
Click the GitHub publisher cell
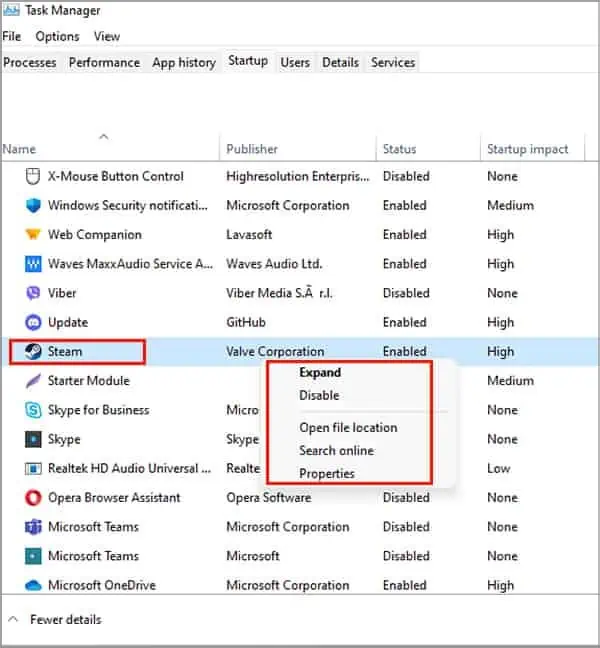coord(246,322)
